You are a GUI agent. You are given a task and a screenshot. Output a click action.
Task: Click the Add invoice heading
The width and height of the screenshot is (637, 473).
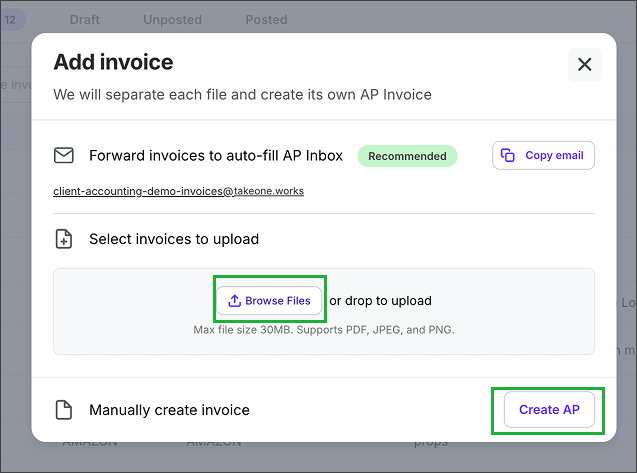coord(113,62)
